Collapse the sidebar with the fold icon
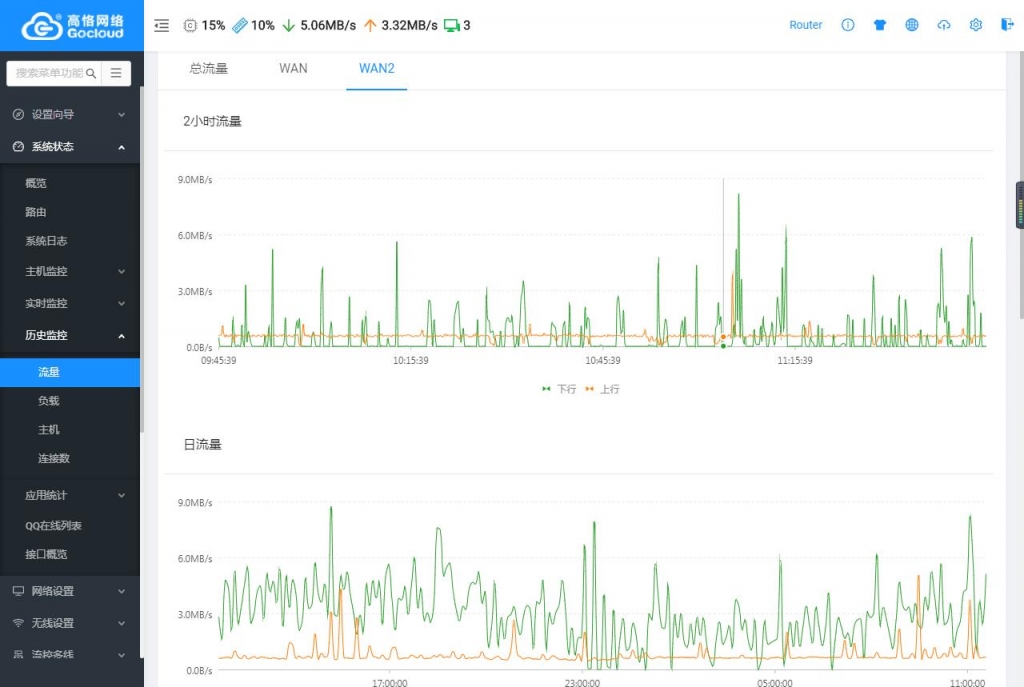 point(161,25)
